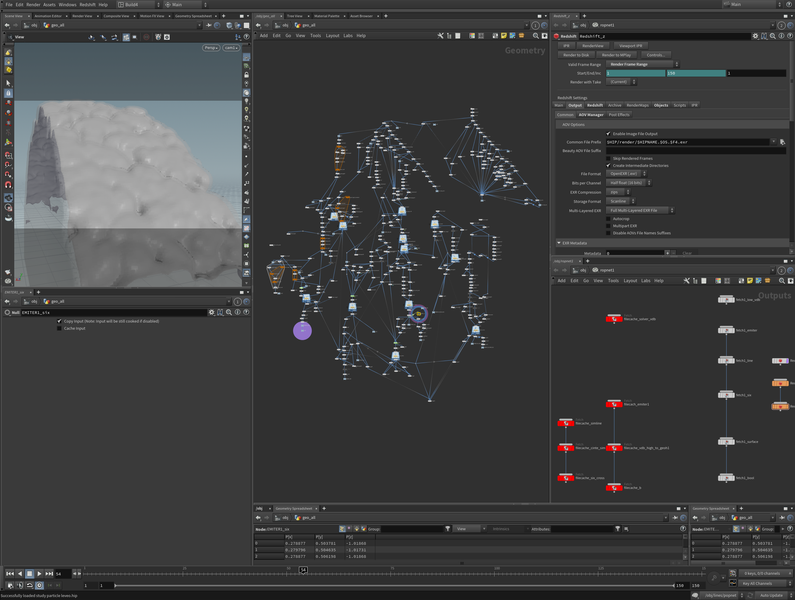Switch to the Redshift settings tab
The height and width of the screenshot is (600, 795).
(595, 105)
